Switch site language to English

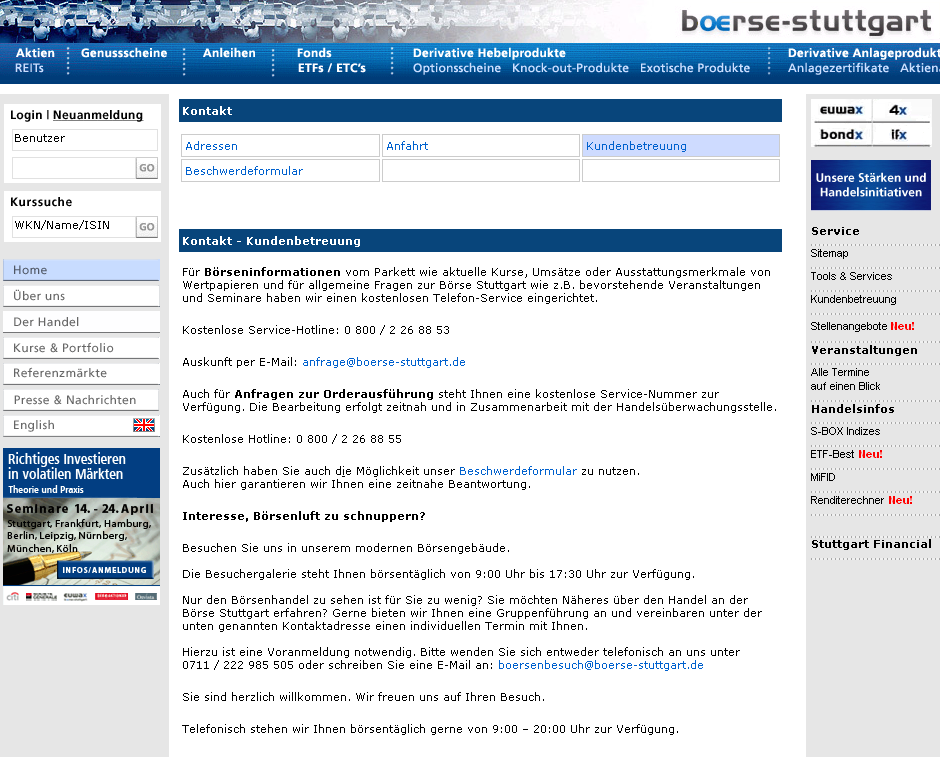pyautogui.click(x=82, y=425)
